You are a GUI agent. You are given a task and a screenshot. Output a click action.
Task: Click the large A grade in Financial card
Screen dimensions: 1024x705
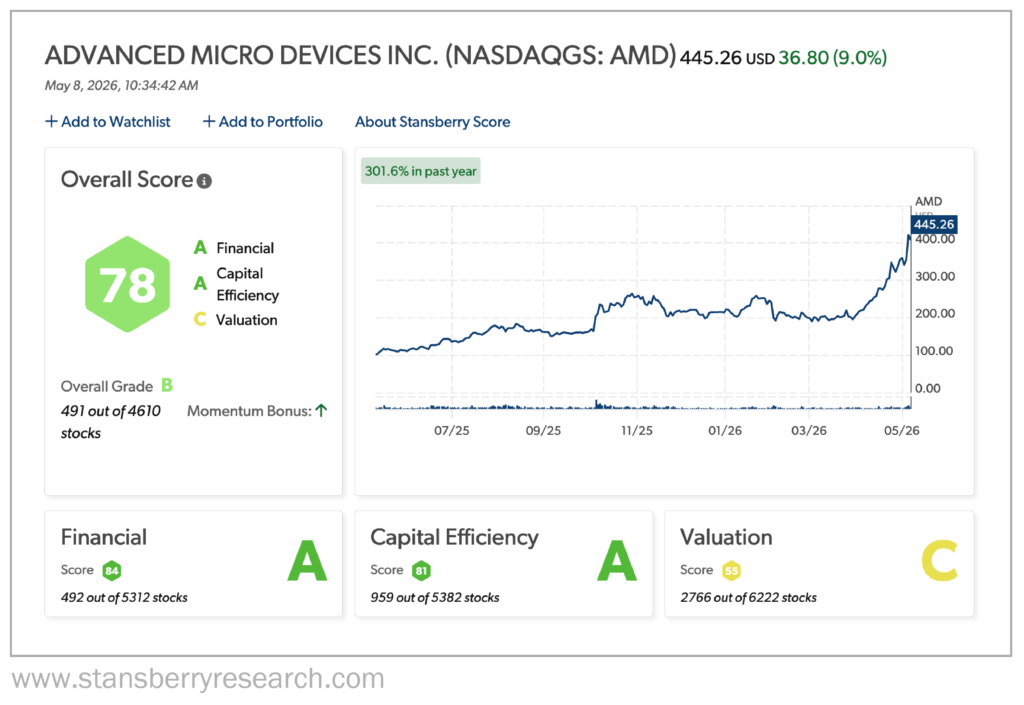tap(307, 561)
